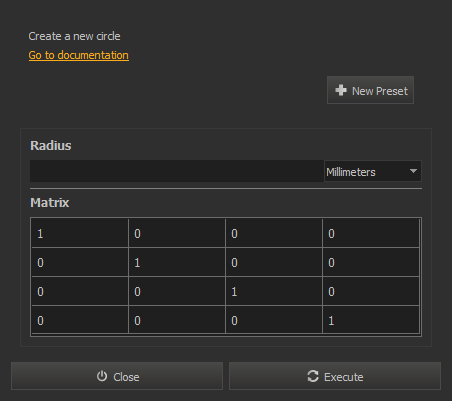Select matrix cell row two column four
This screenshot has width=452, height=401.
[371, 262]
